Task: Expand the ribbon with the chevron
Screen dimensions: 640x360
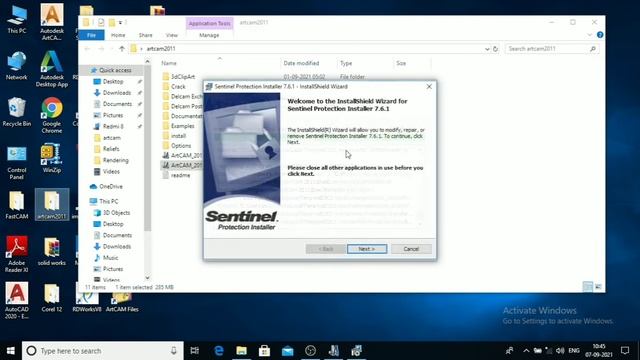Action: tap(589, 35)
